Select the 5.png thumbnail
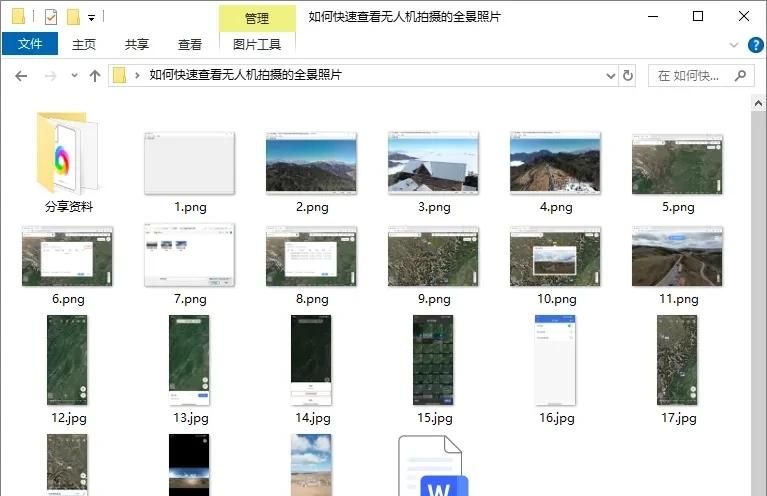Image resolution: width=767 pixels, height=496 pixels. click(x=677, y=164)
